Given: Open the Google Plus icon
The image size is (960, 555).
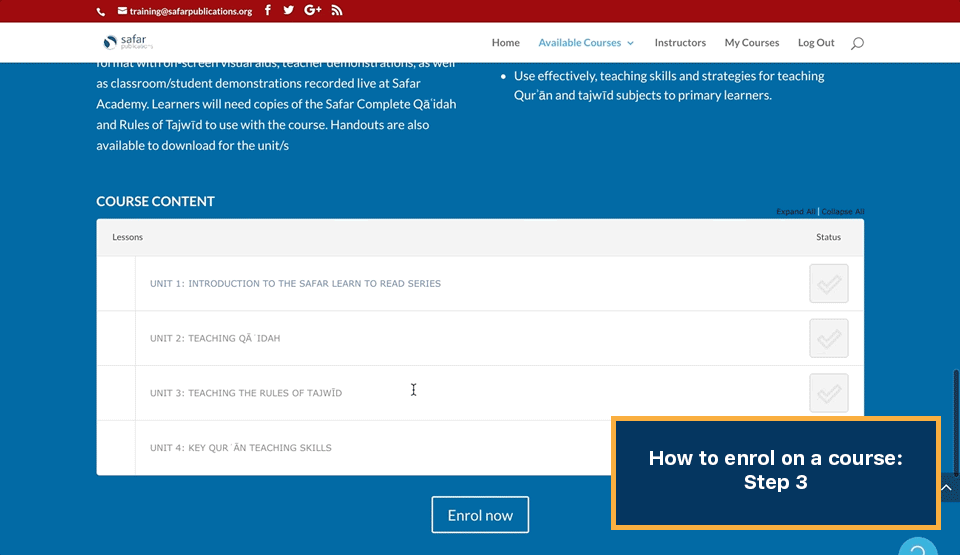Looking at the screenshot, I should click(313, 10).
